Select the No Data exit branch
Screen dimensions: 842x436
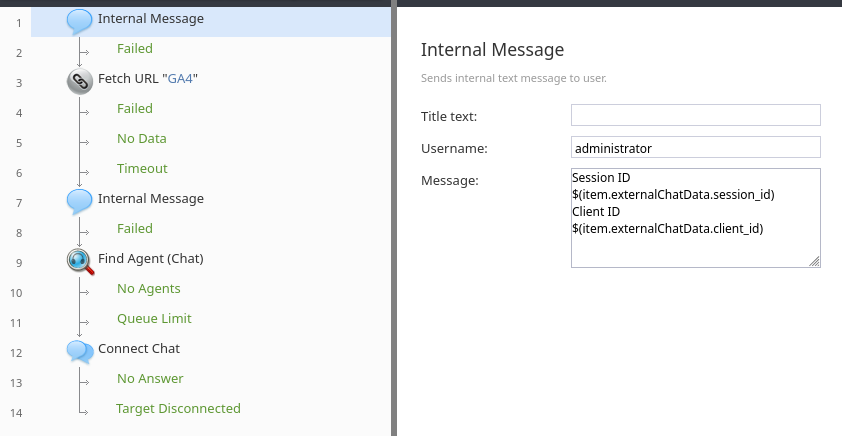pos(142,139)
